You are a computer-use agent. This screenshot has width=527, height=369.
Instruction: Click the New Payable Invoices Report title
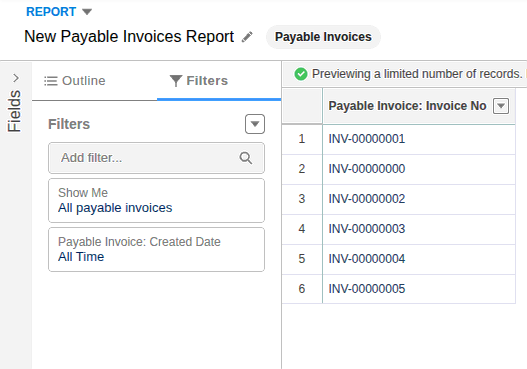[x=129, y=37]
